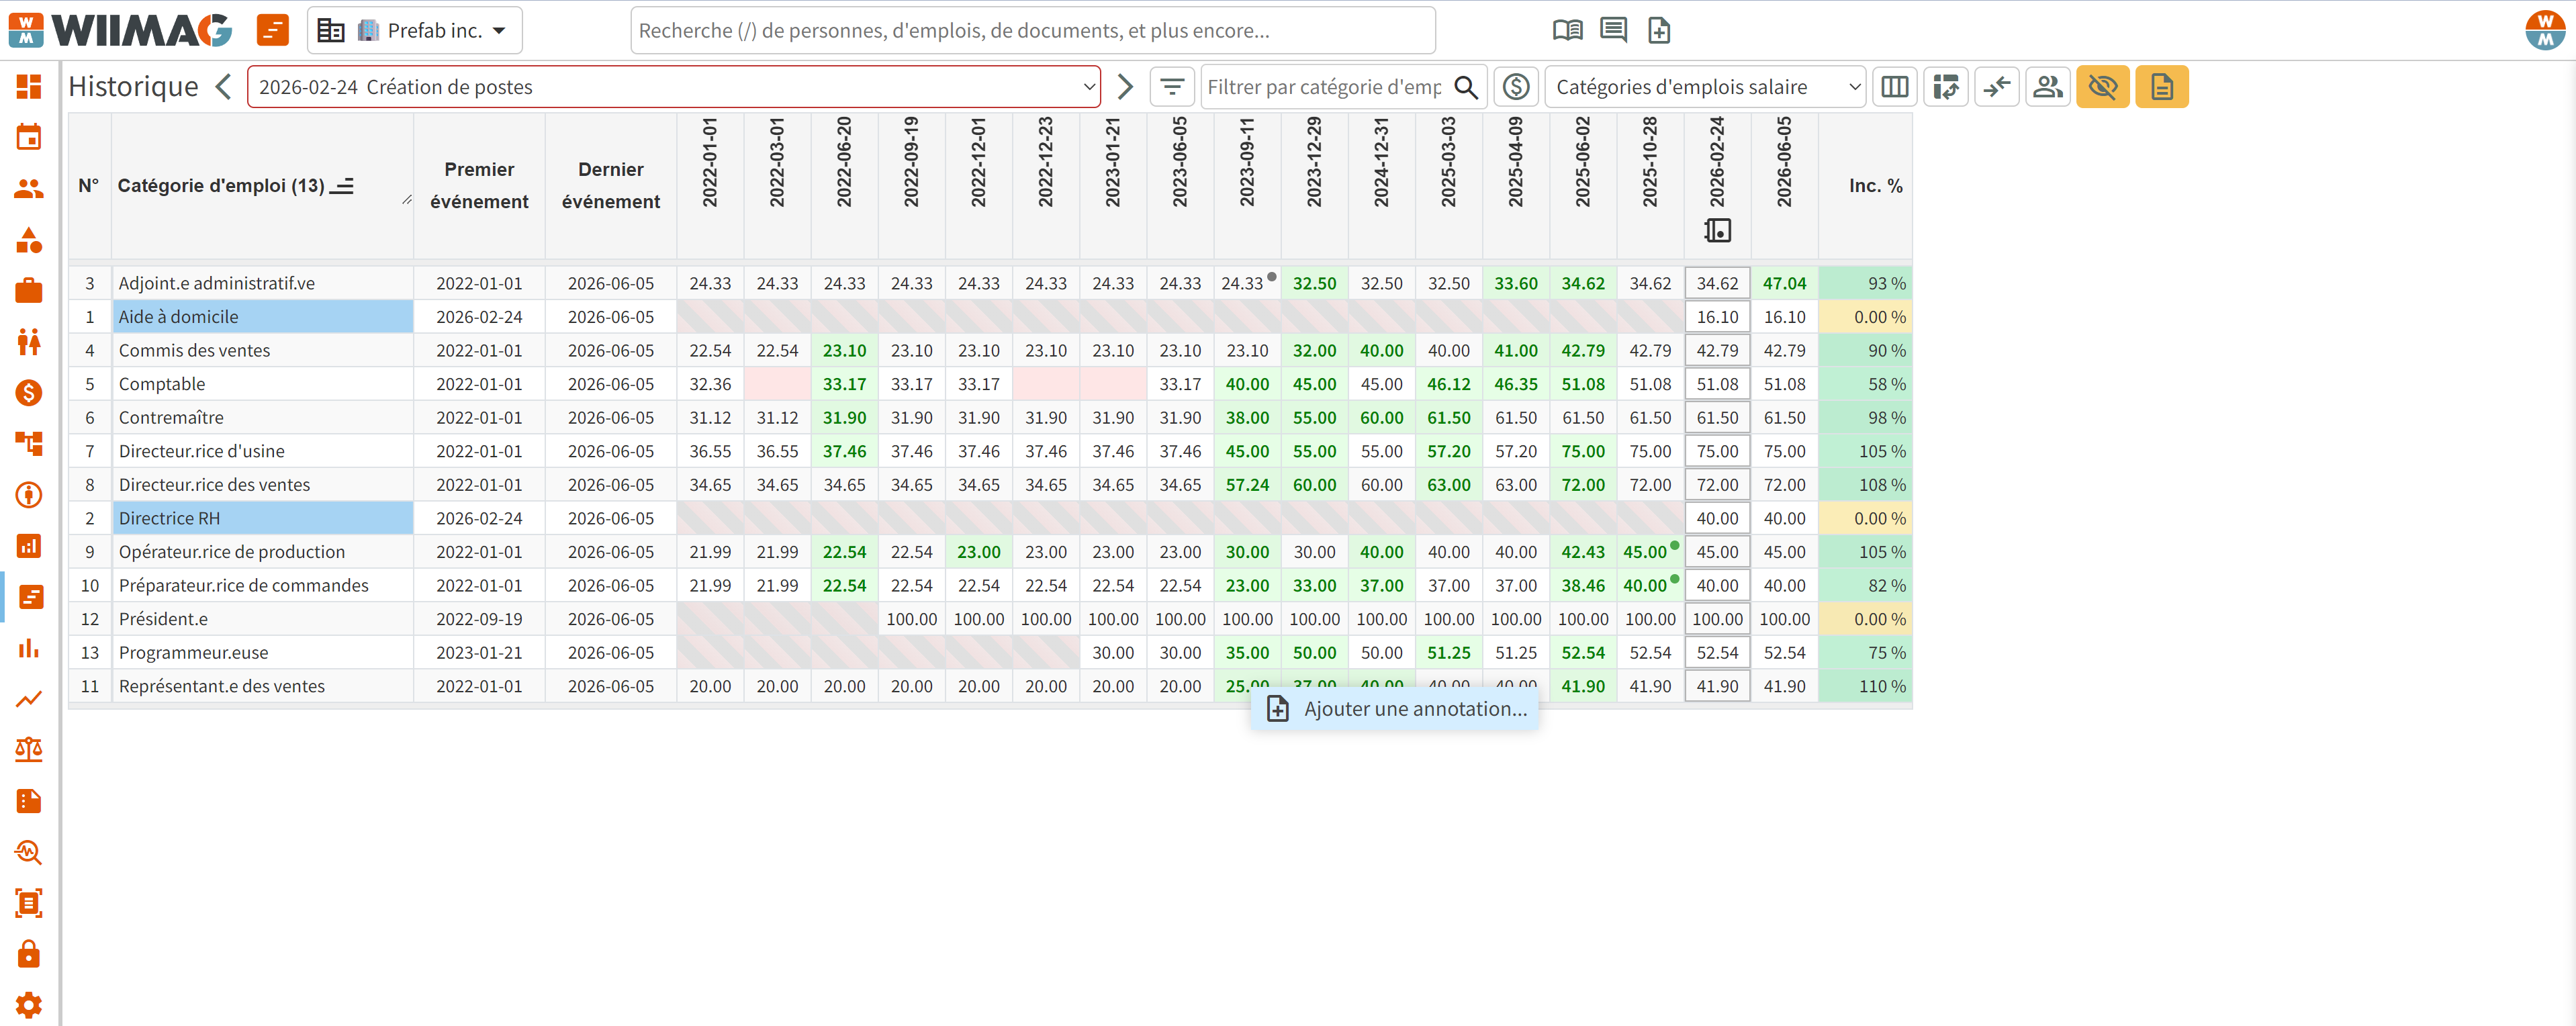Screen dimensions: 2576x1026
Task: Click the dollar currency toolbar button
Action: [1516, 87]
